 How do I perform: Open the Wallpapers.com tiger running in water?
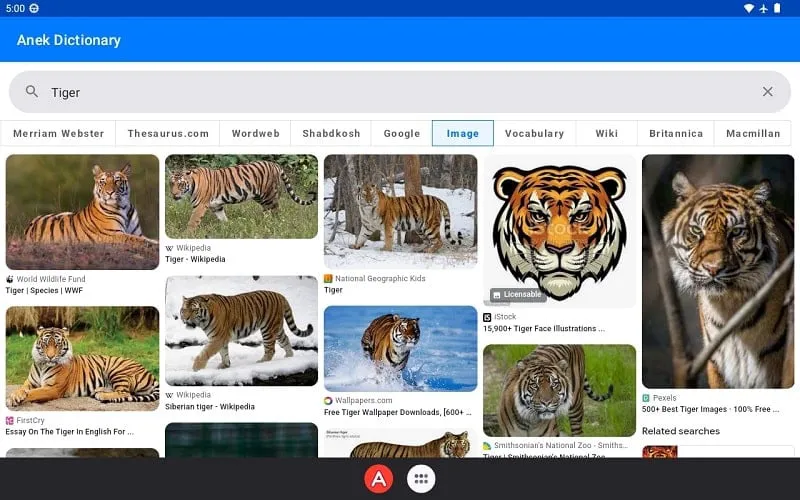click(x=401, y=348)
